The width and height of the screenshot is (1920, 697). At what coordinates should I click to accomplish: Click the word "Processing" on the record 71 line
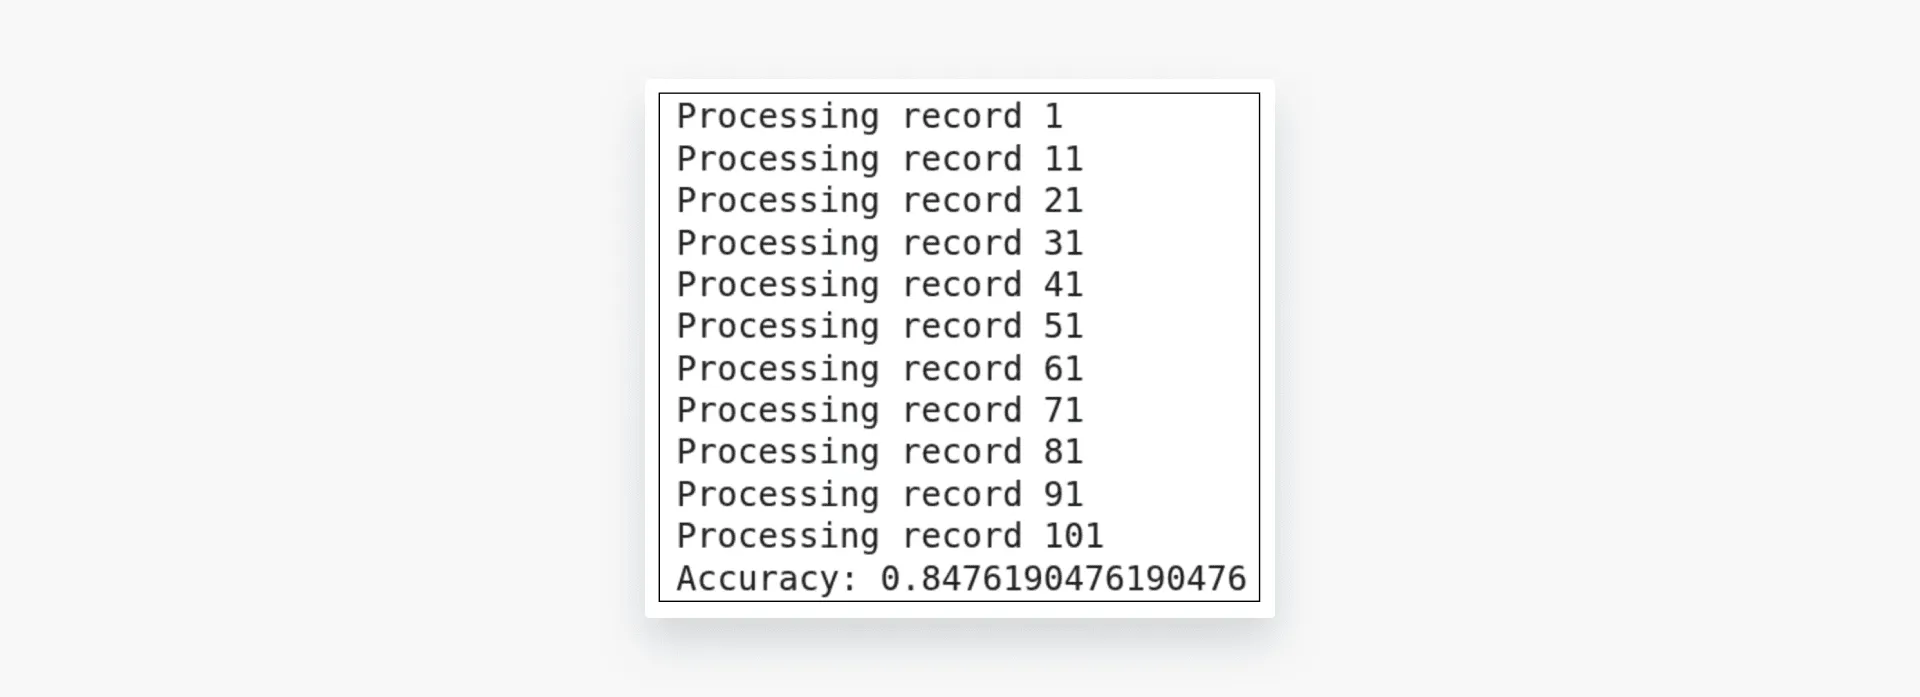777,411
